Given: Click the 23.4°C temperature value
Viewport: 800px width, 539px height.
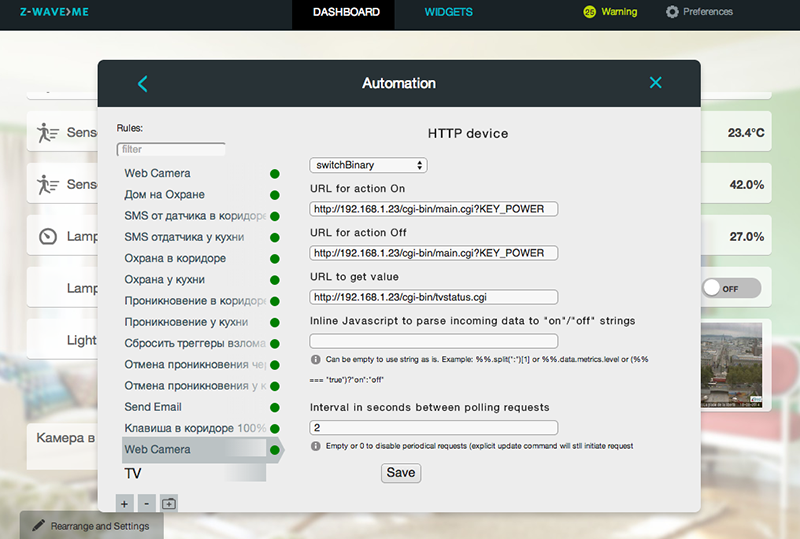Looking at the screenshot, I should [x=746, y=133].
